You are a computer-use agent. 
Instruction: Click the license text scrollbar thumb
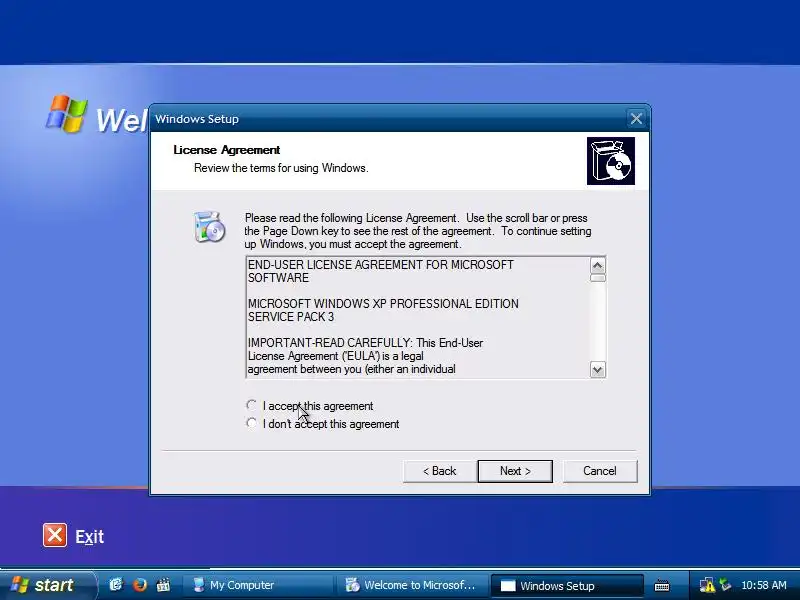[x=597, y=278]
